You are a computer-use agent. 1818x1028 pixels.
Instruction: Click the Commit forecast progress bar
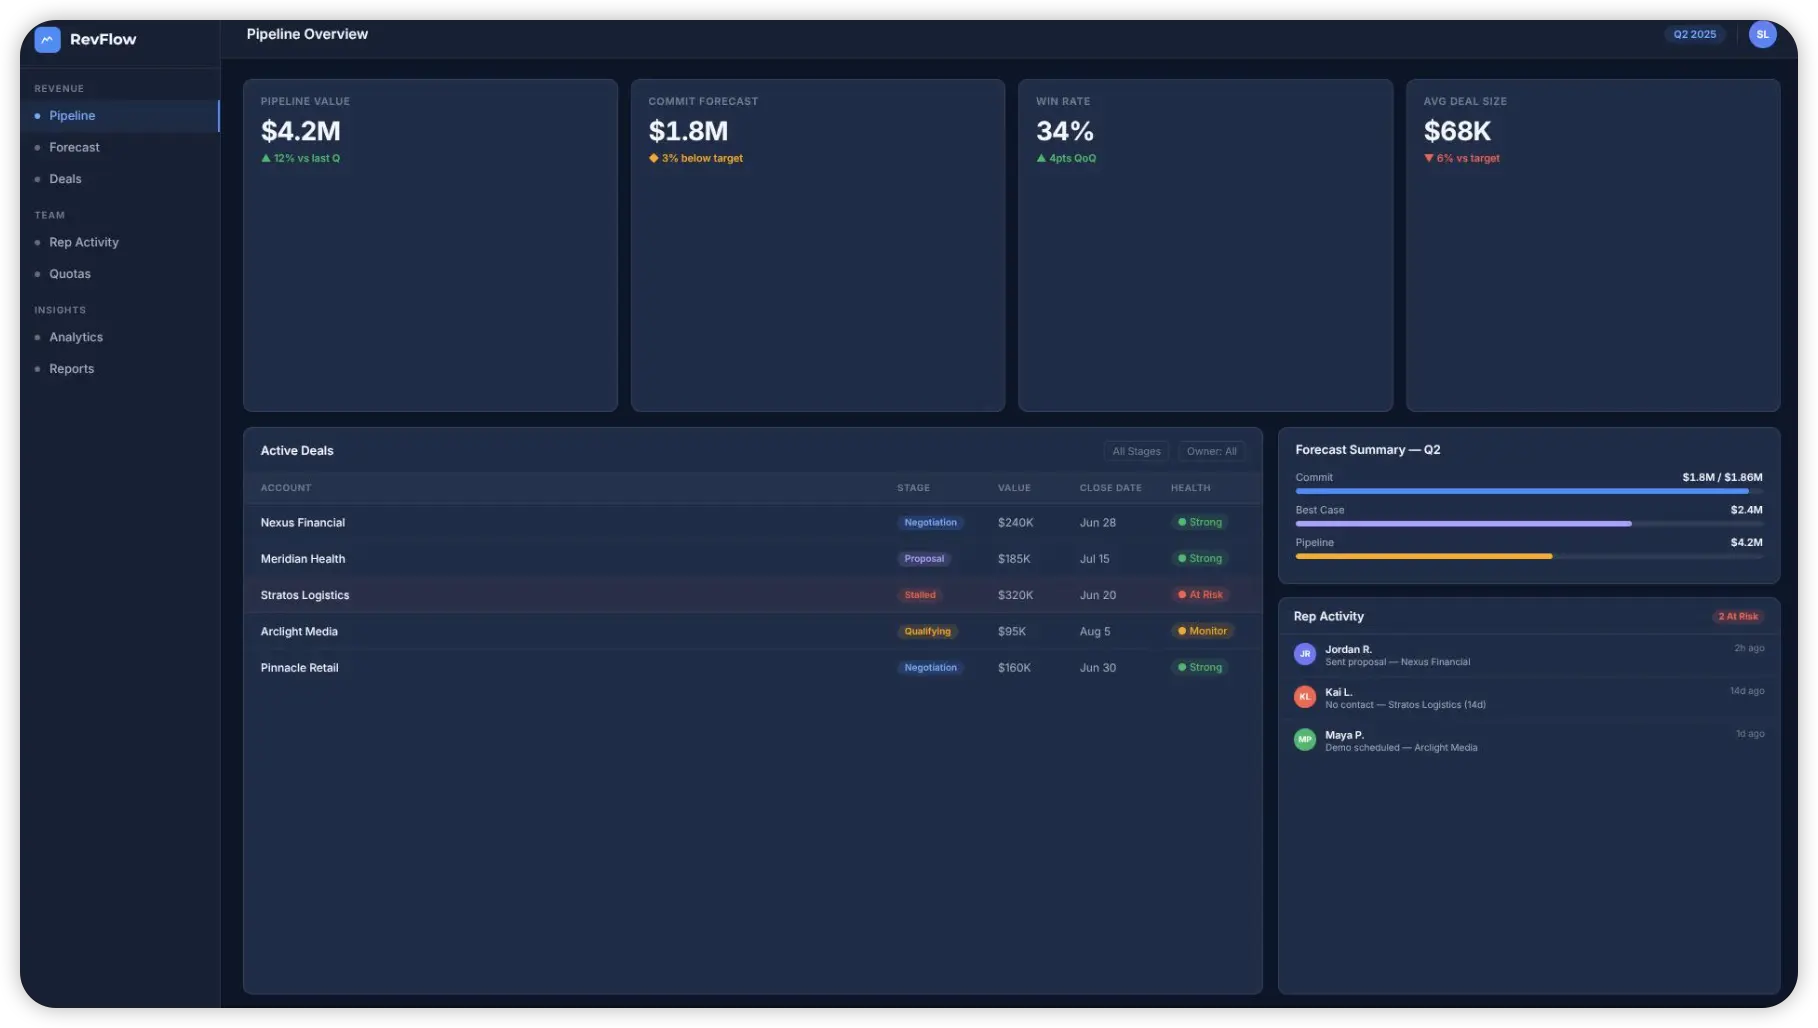1529,491
